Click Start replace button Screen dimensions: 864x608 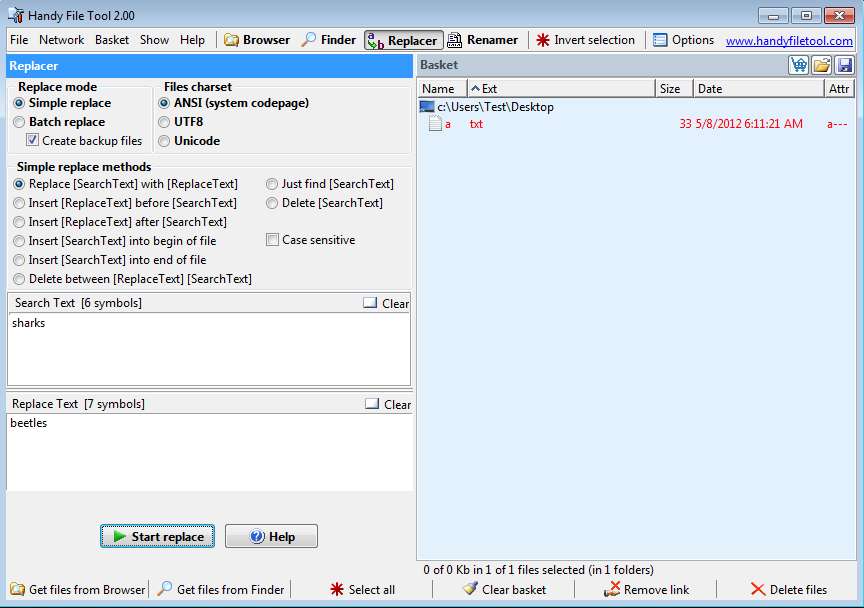(x=158, y=536)
